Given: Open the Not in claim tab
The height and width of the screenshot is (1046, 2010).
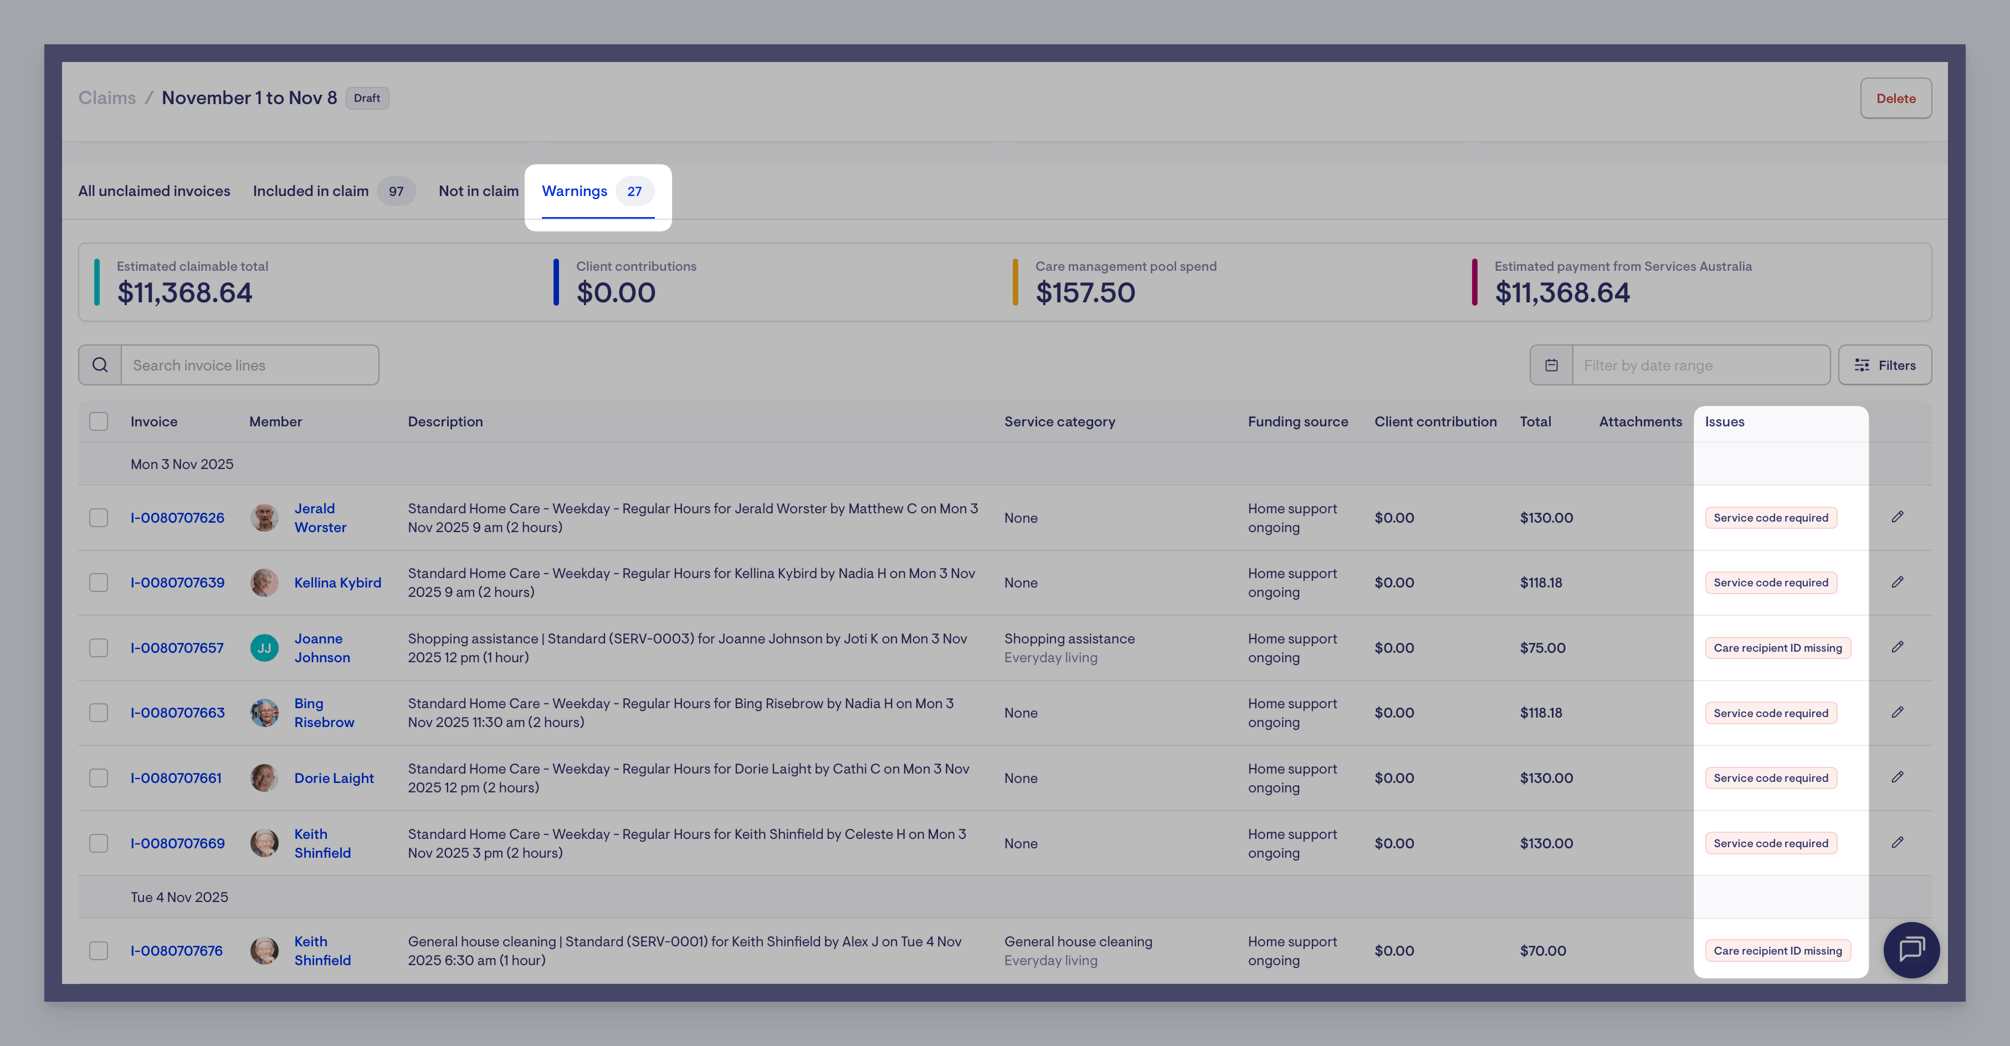Looking at the screenshot, I should 478,191.
